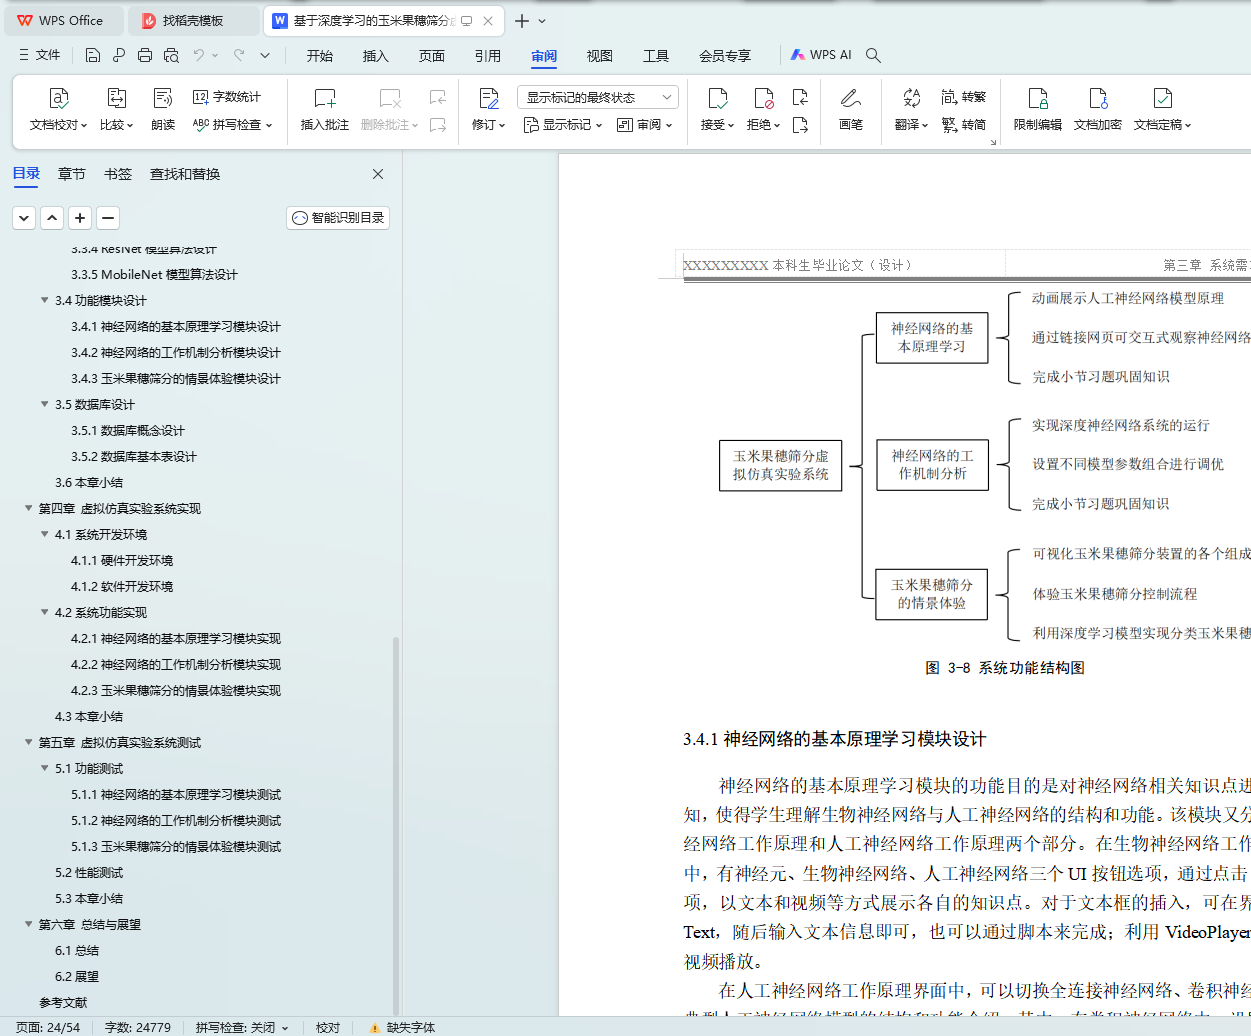Click 拒绝 reject changes icon
1251x1036 pixels.
click(x=763, y=98)
